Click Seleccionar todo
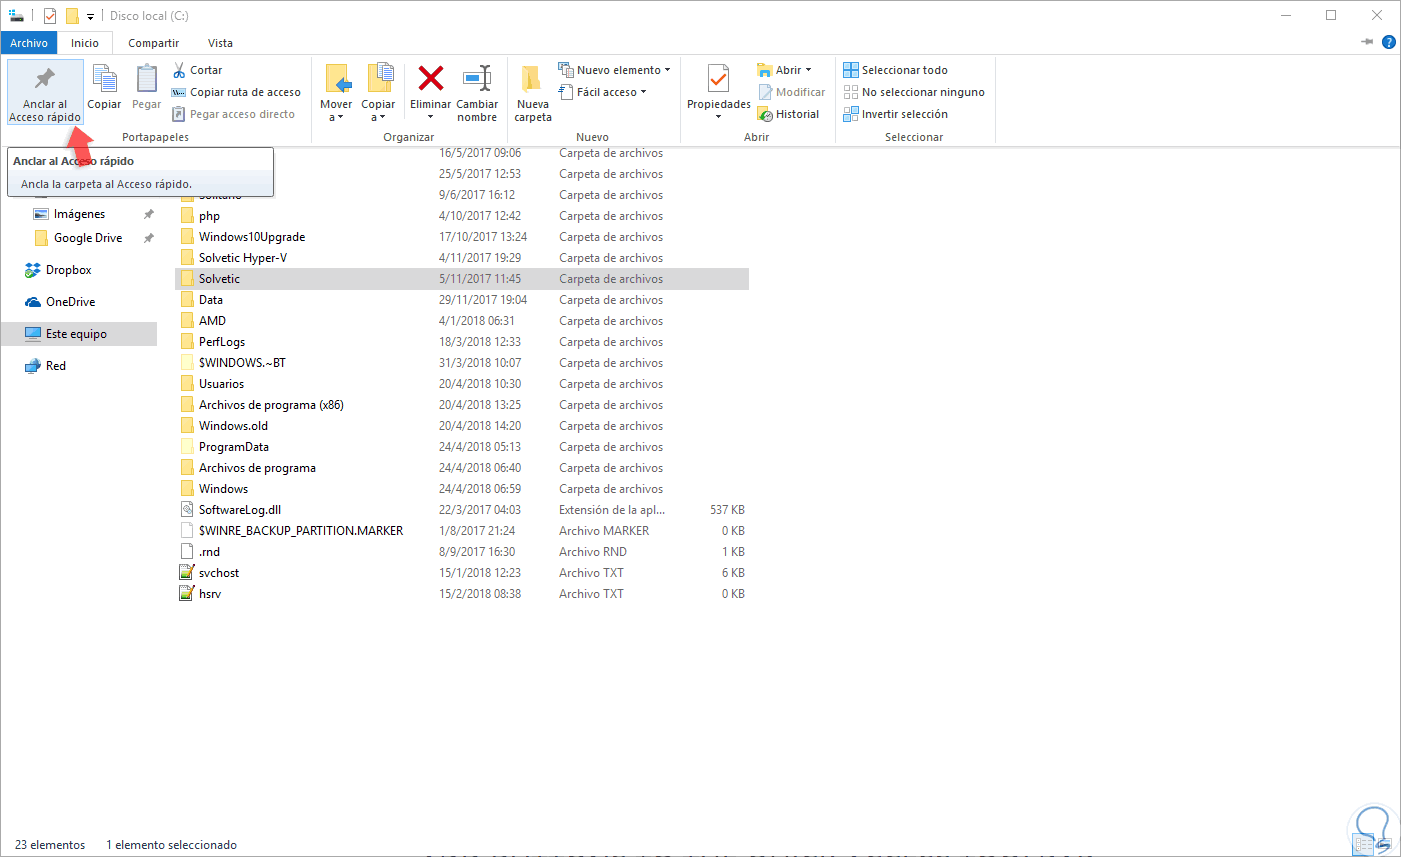The image size is (1401, 857). pos(895,70)
